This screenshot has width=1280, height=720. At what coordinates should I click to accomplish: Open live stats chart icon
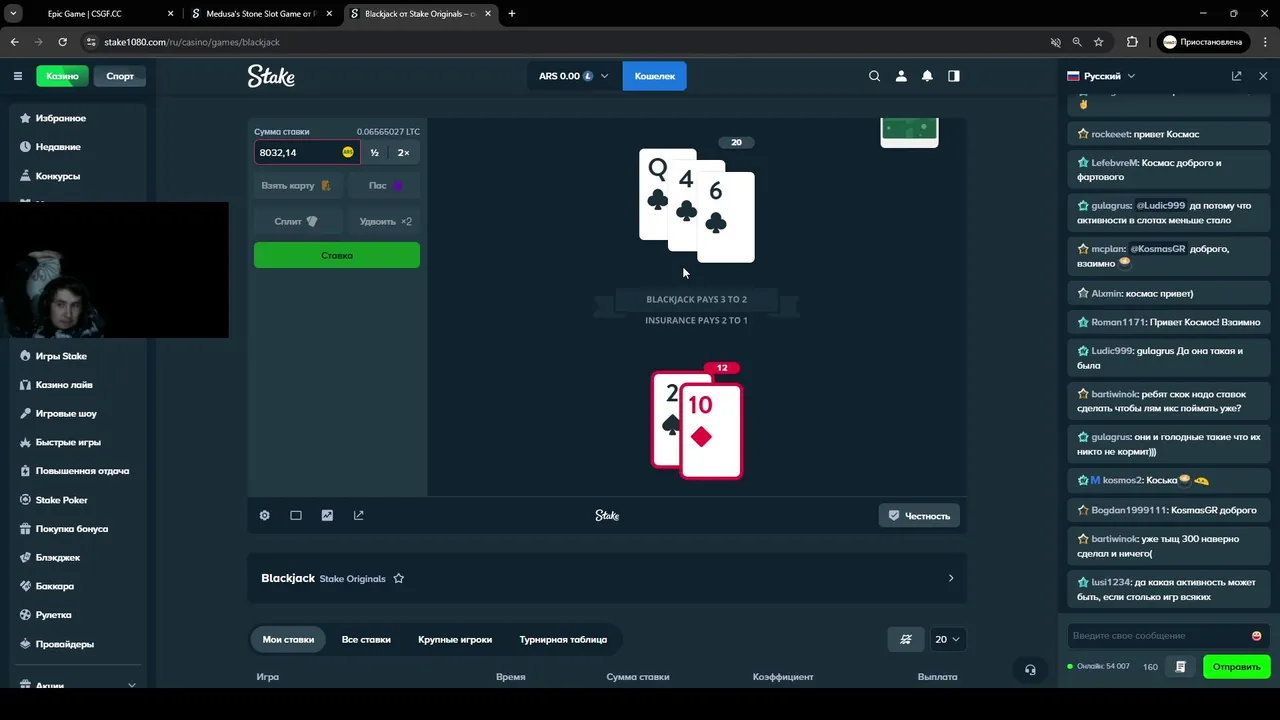coord(327,515)
